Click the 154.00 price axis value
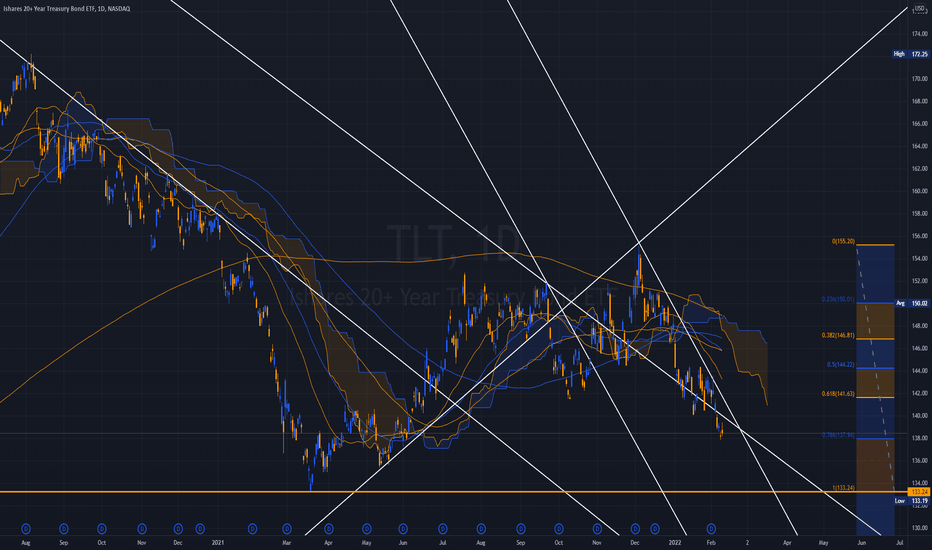 pos(920,259)
